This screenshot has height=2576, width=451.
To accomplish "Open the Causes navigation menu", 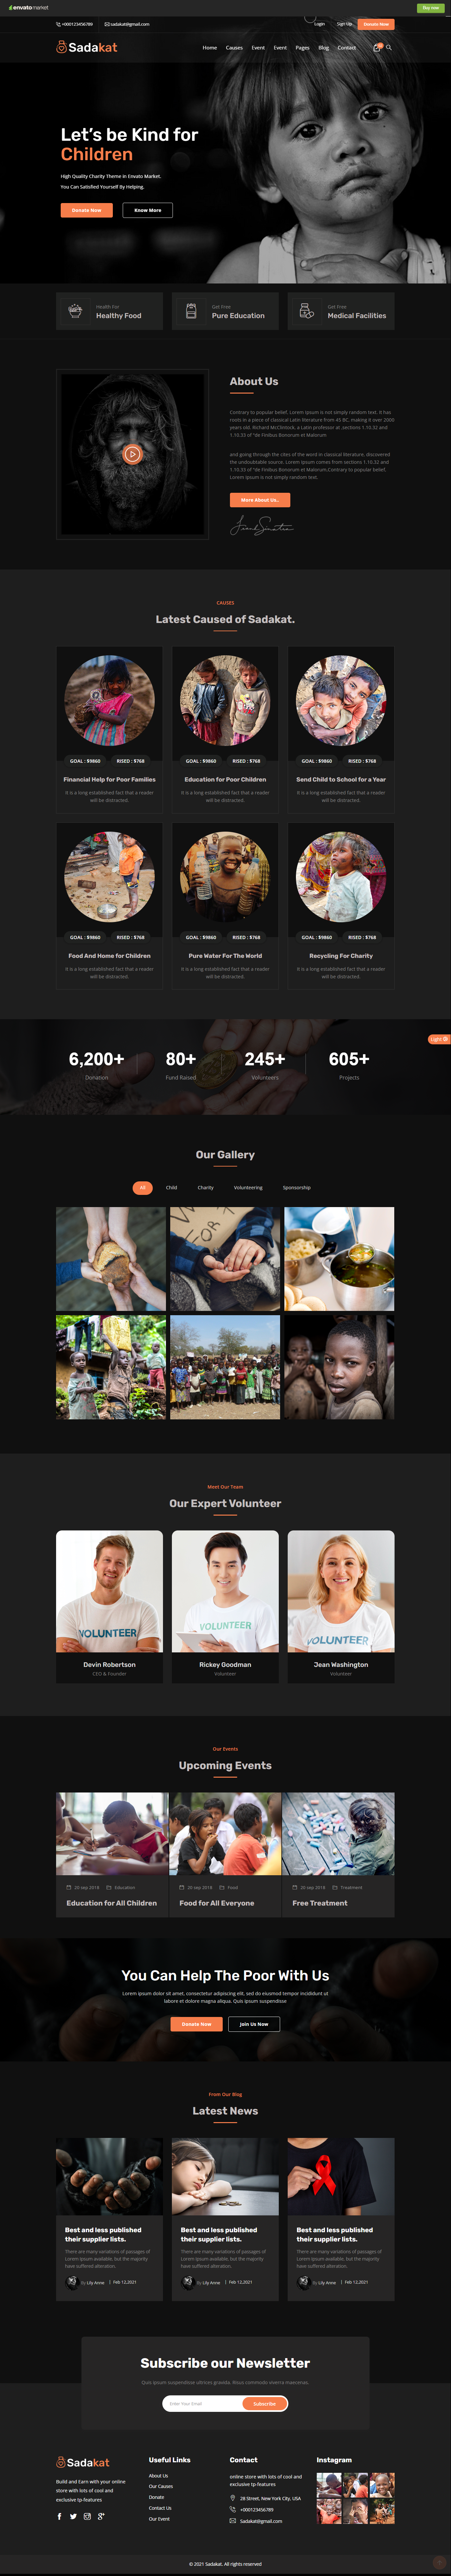I will (234, 47).
